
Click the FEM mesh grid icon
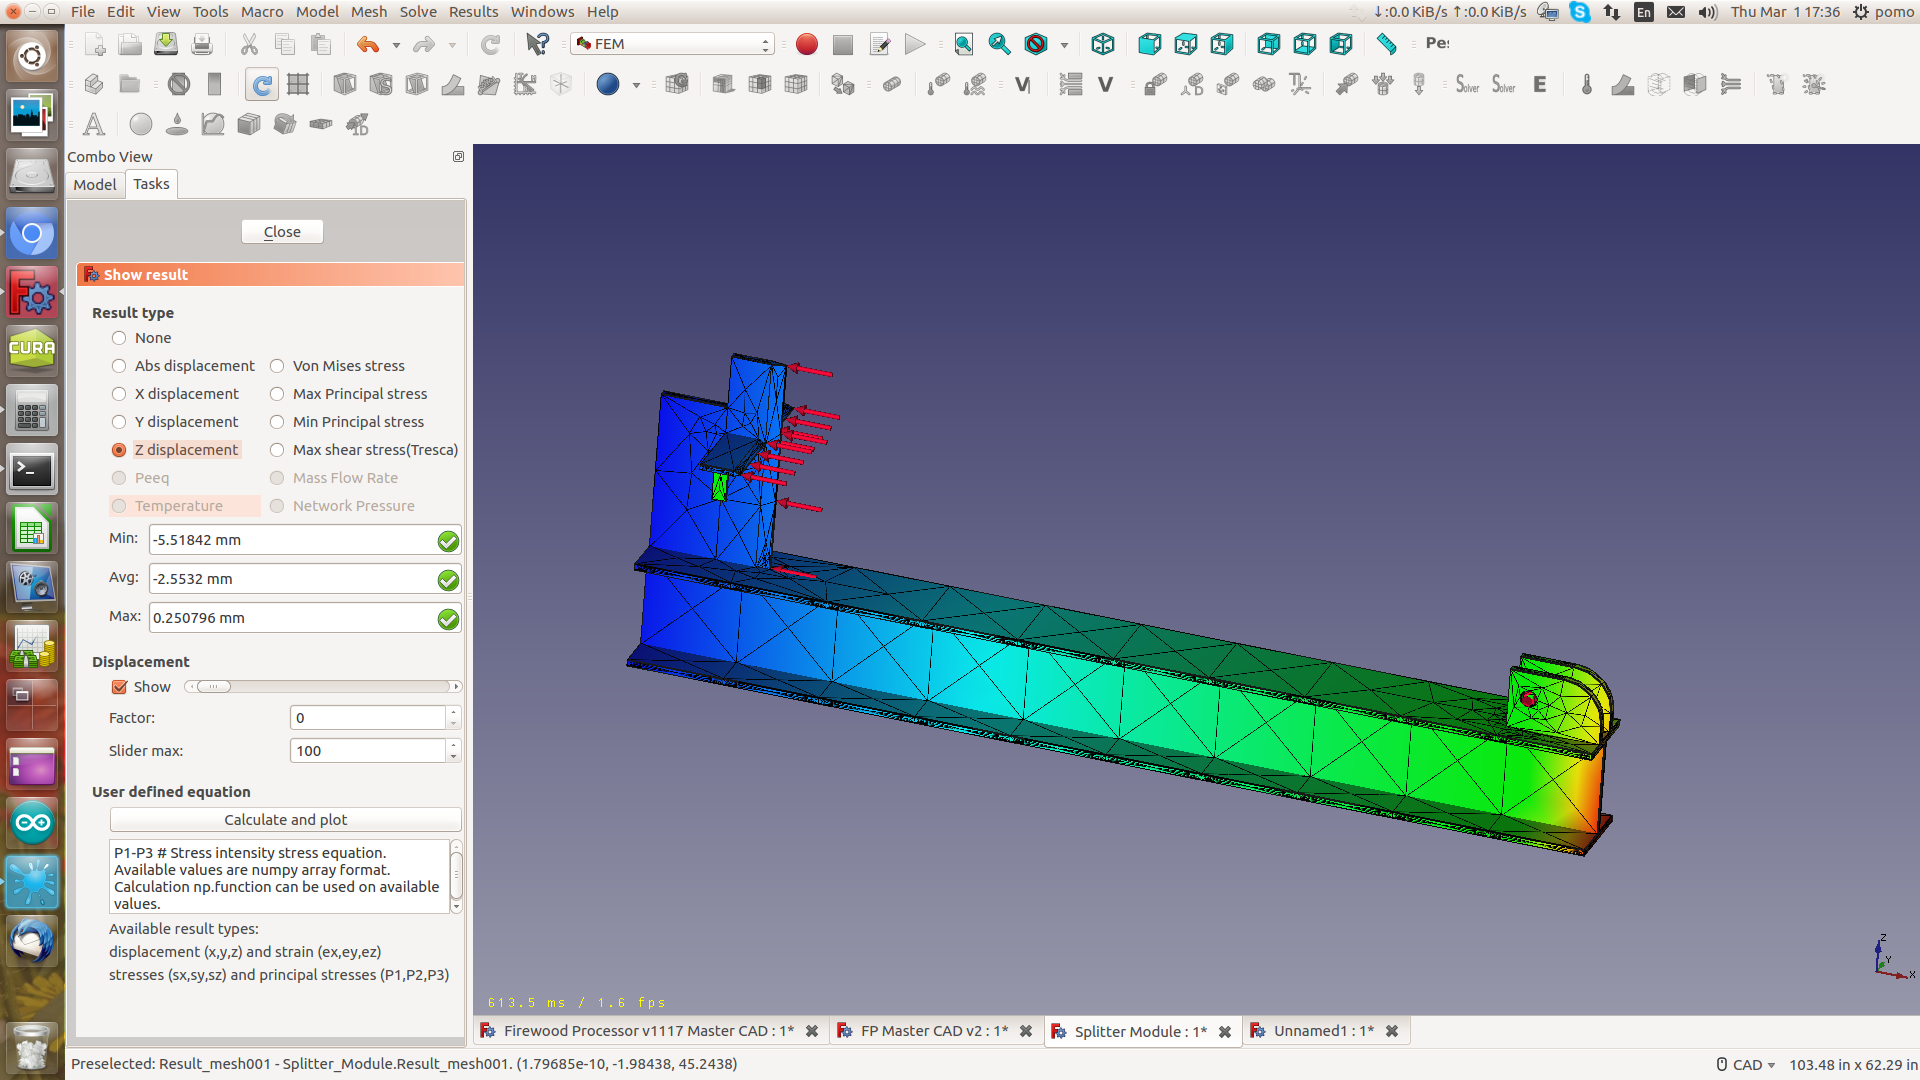coord(298,85)
